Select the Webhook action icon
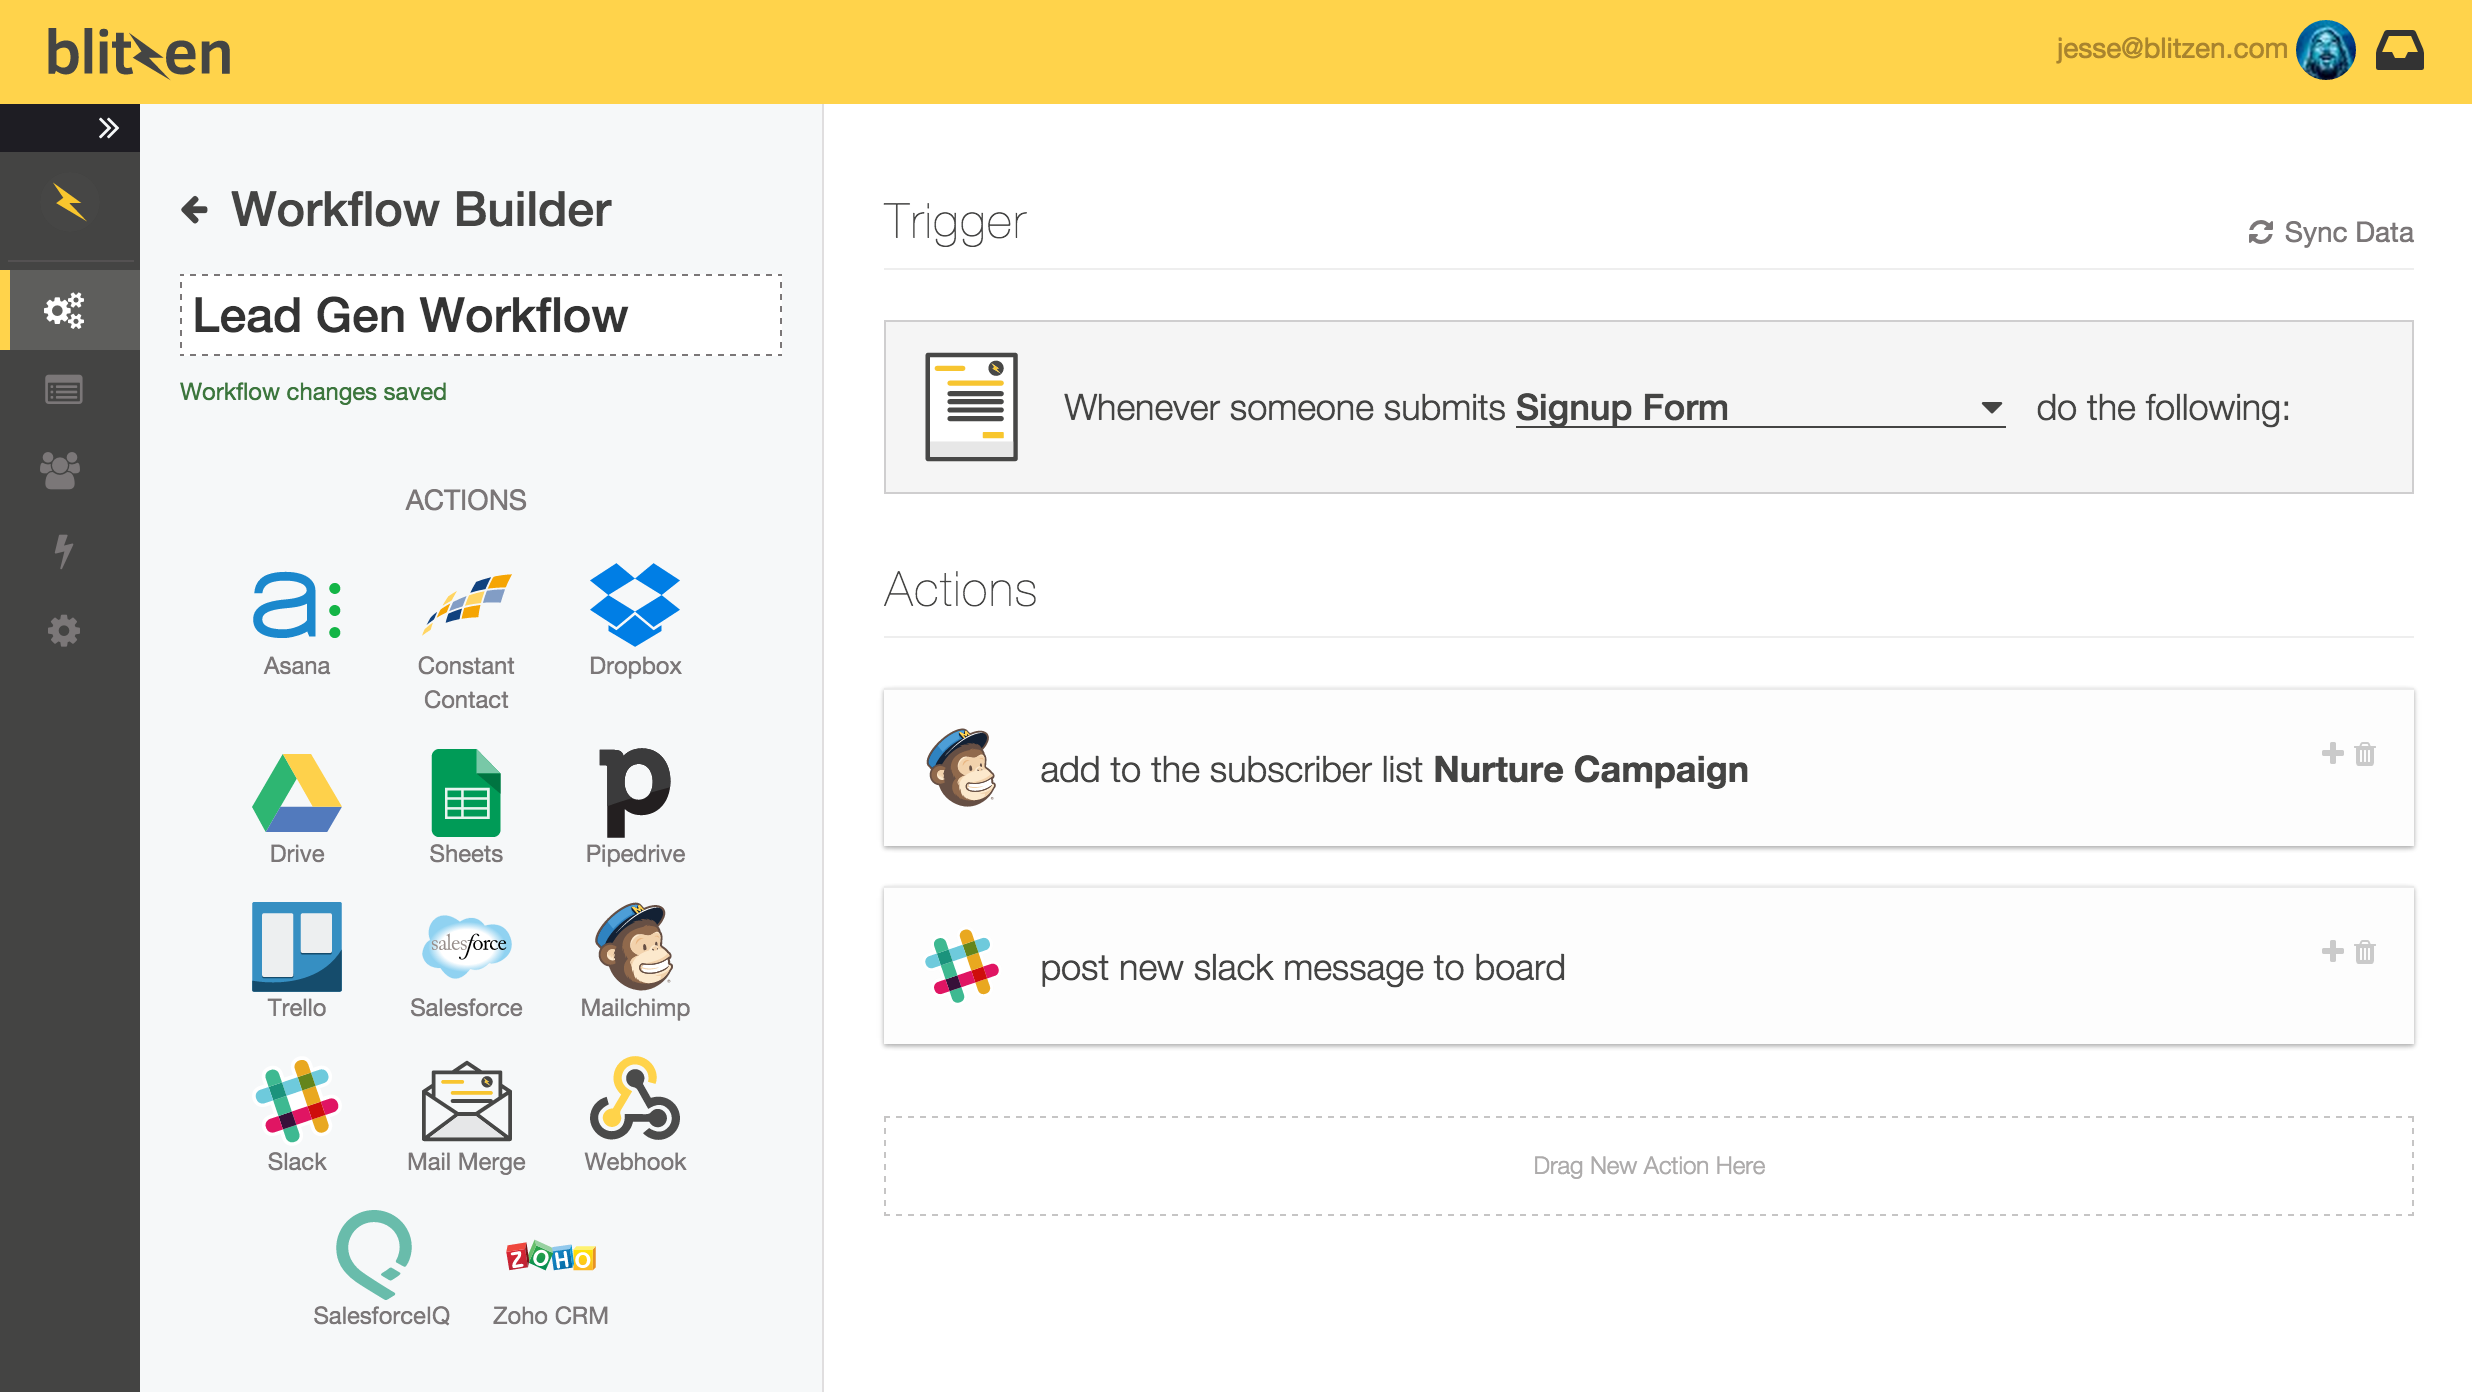Viewport: 2472px width, 1392px height. click(x=634, y=1100)
